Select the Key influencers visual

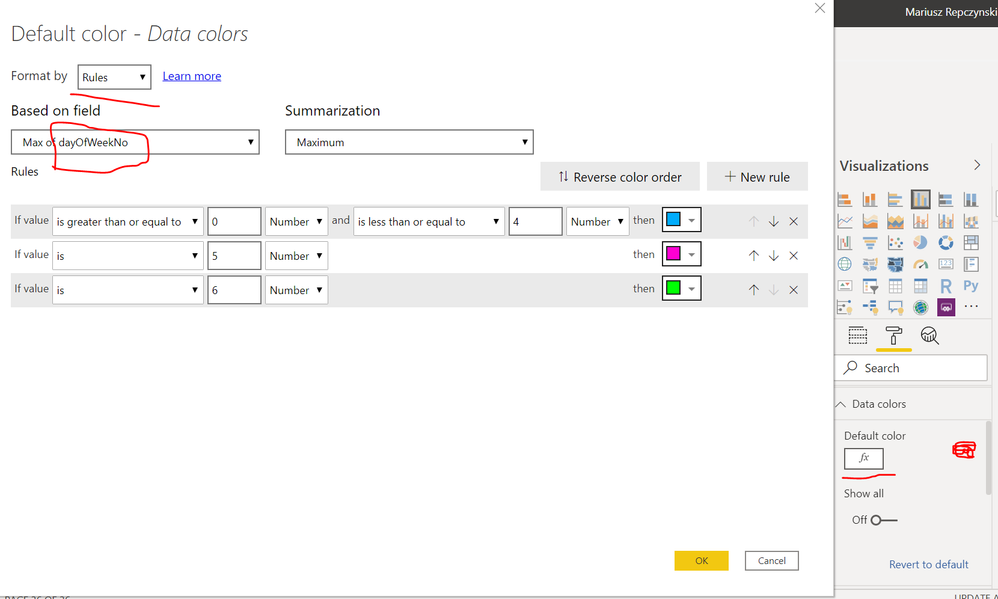click(x=845, y=307)
